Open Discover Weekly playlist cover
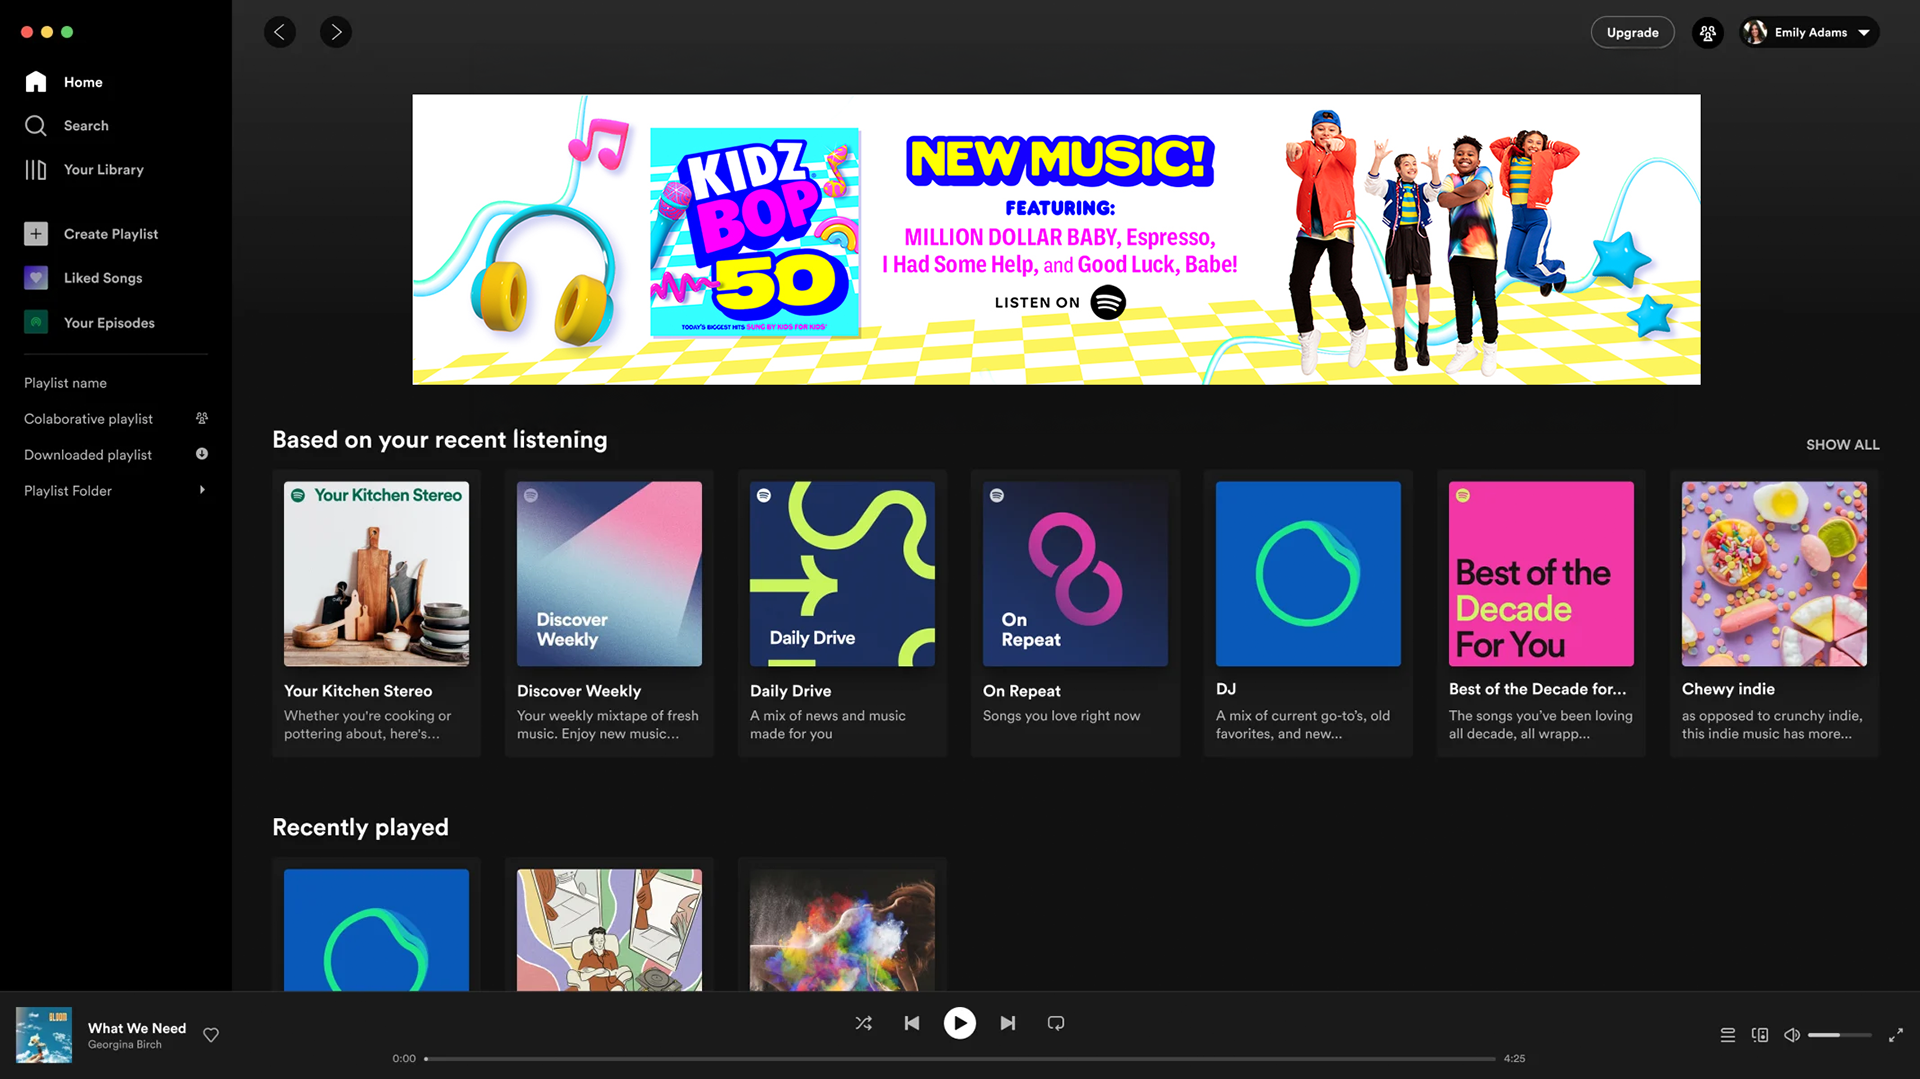The width and height of the screenshot is (1920, 1079). pos(609,574)
